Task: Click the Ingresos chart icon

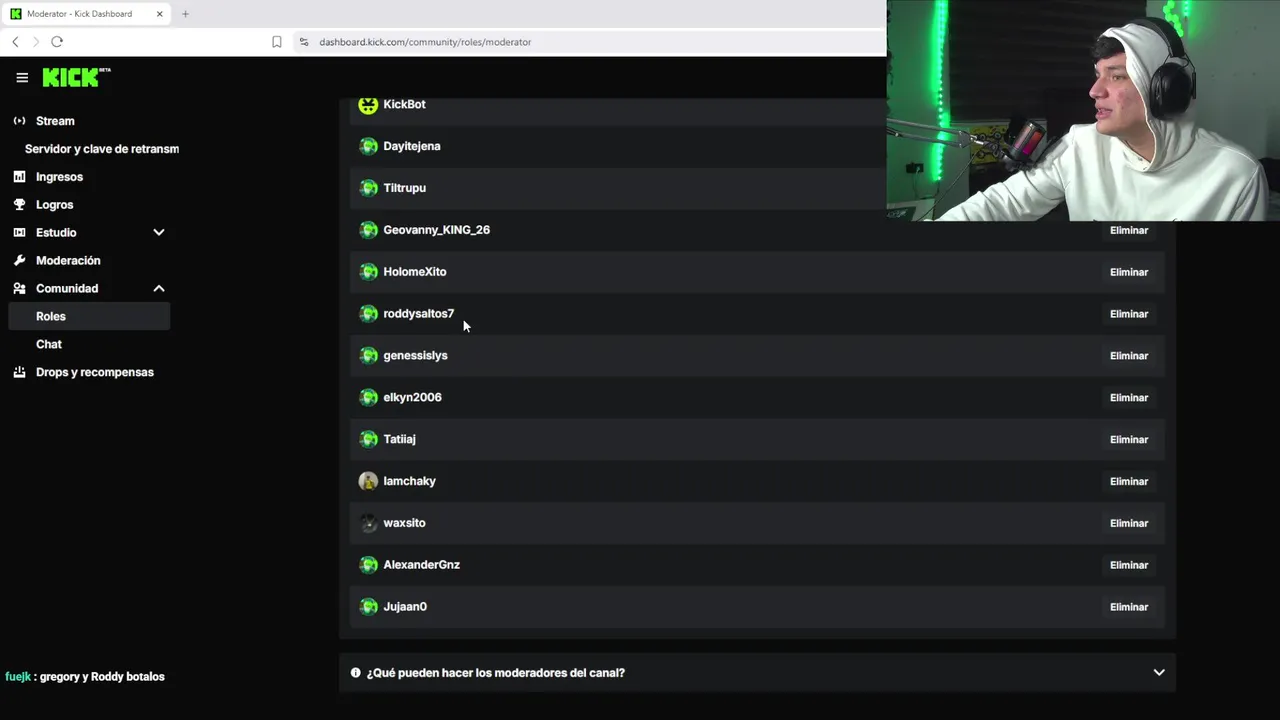Action: [19, 177]
